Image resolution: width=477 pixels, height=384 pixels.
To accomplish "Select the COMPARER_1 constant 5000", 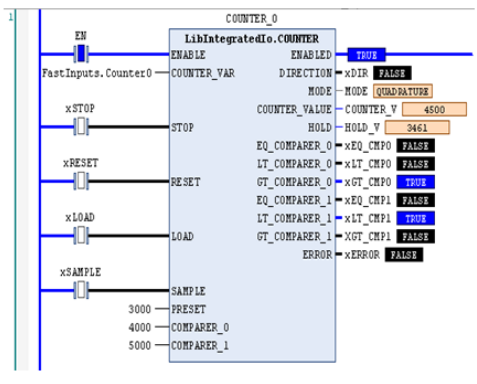I will (x=140, y=345).
